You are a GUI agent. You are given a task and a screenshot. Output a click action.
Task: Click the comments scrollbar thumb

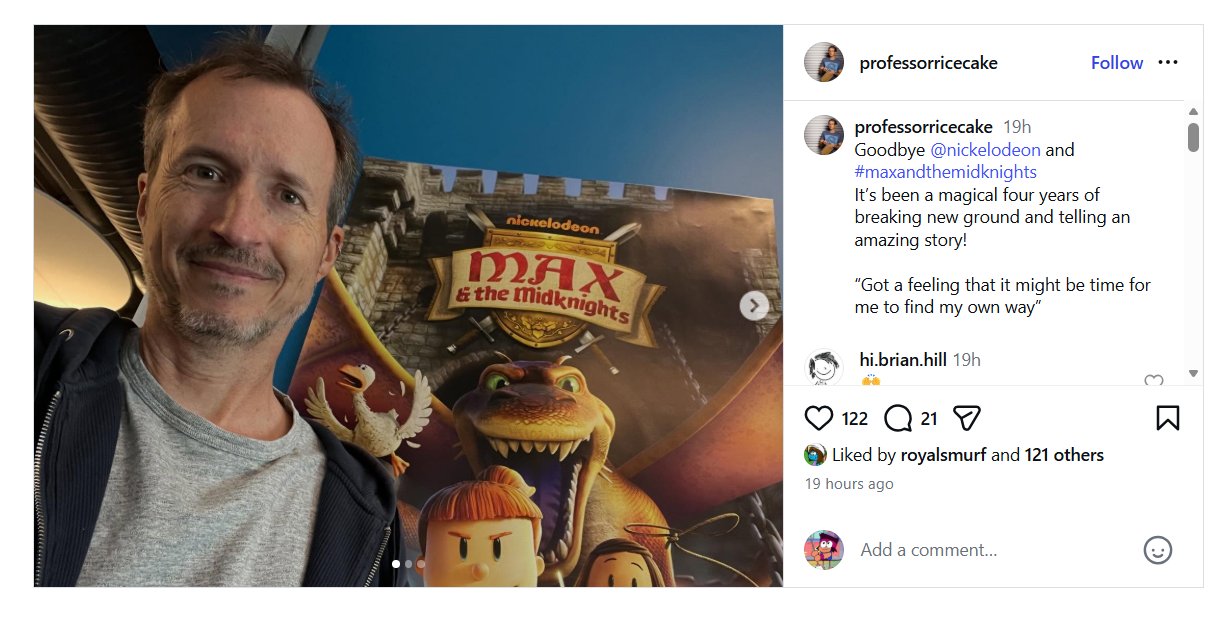coord(1193,137)
